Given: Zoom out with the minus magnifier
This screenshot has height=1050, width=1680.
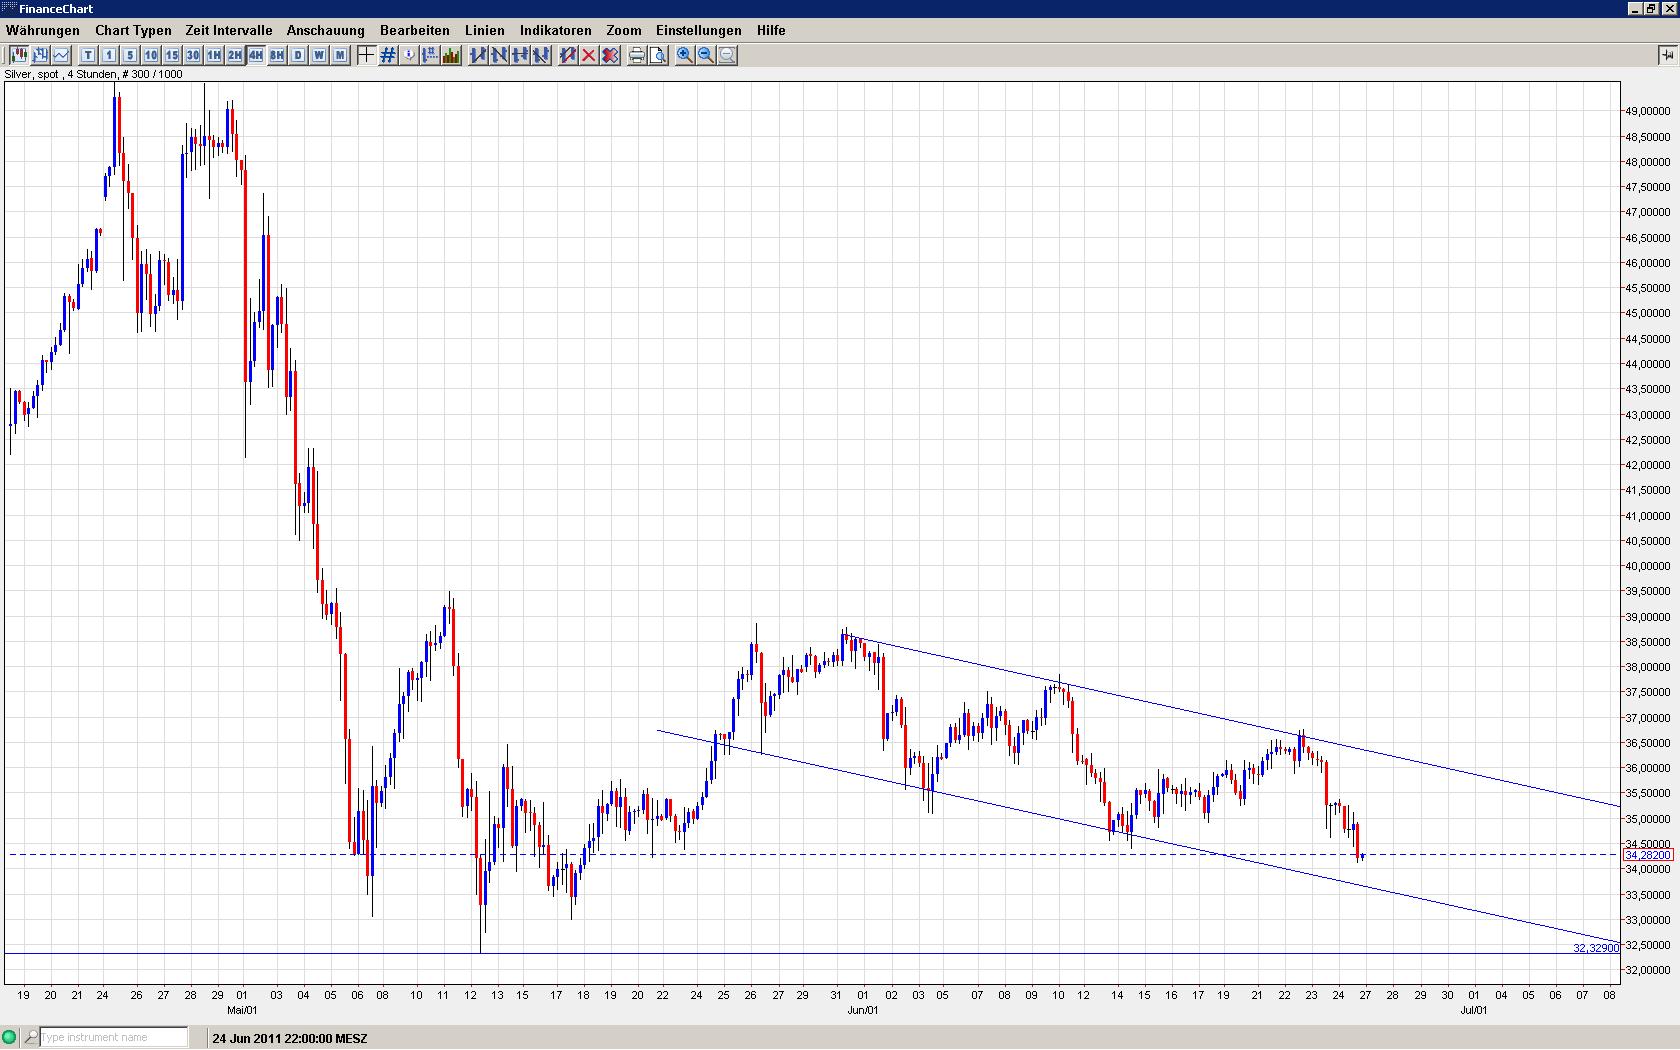Looking at the screenshot, I should (x=706, y=55).
